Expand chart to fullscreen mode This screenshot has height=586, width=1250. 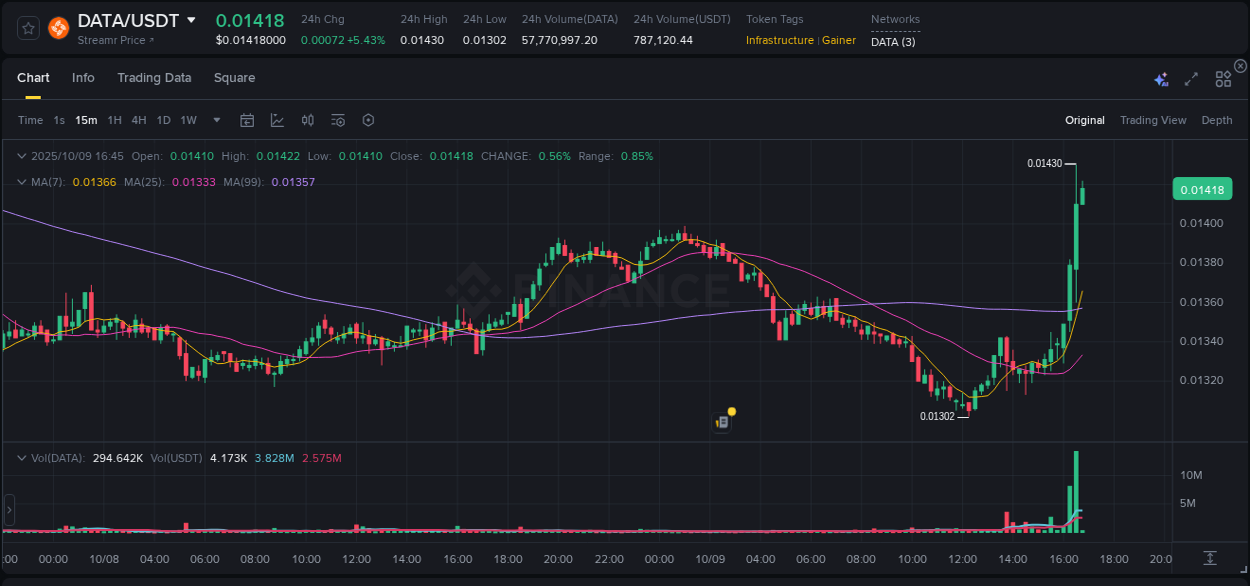pos(1191,78)
